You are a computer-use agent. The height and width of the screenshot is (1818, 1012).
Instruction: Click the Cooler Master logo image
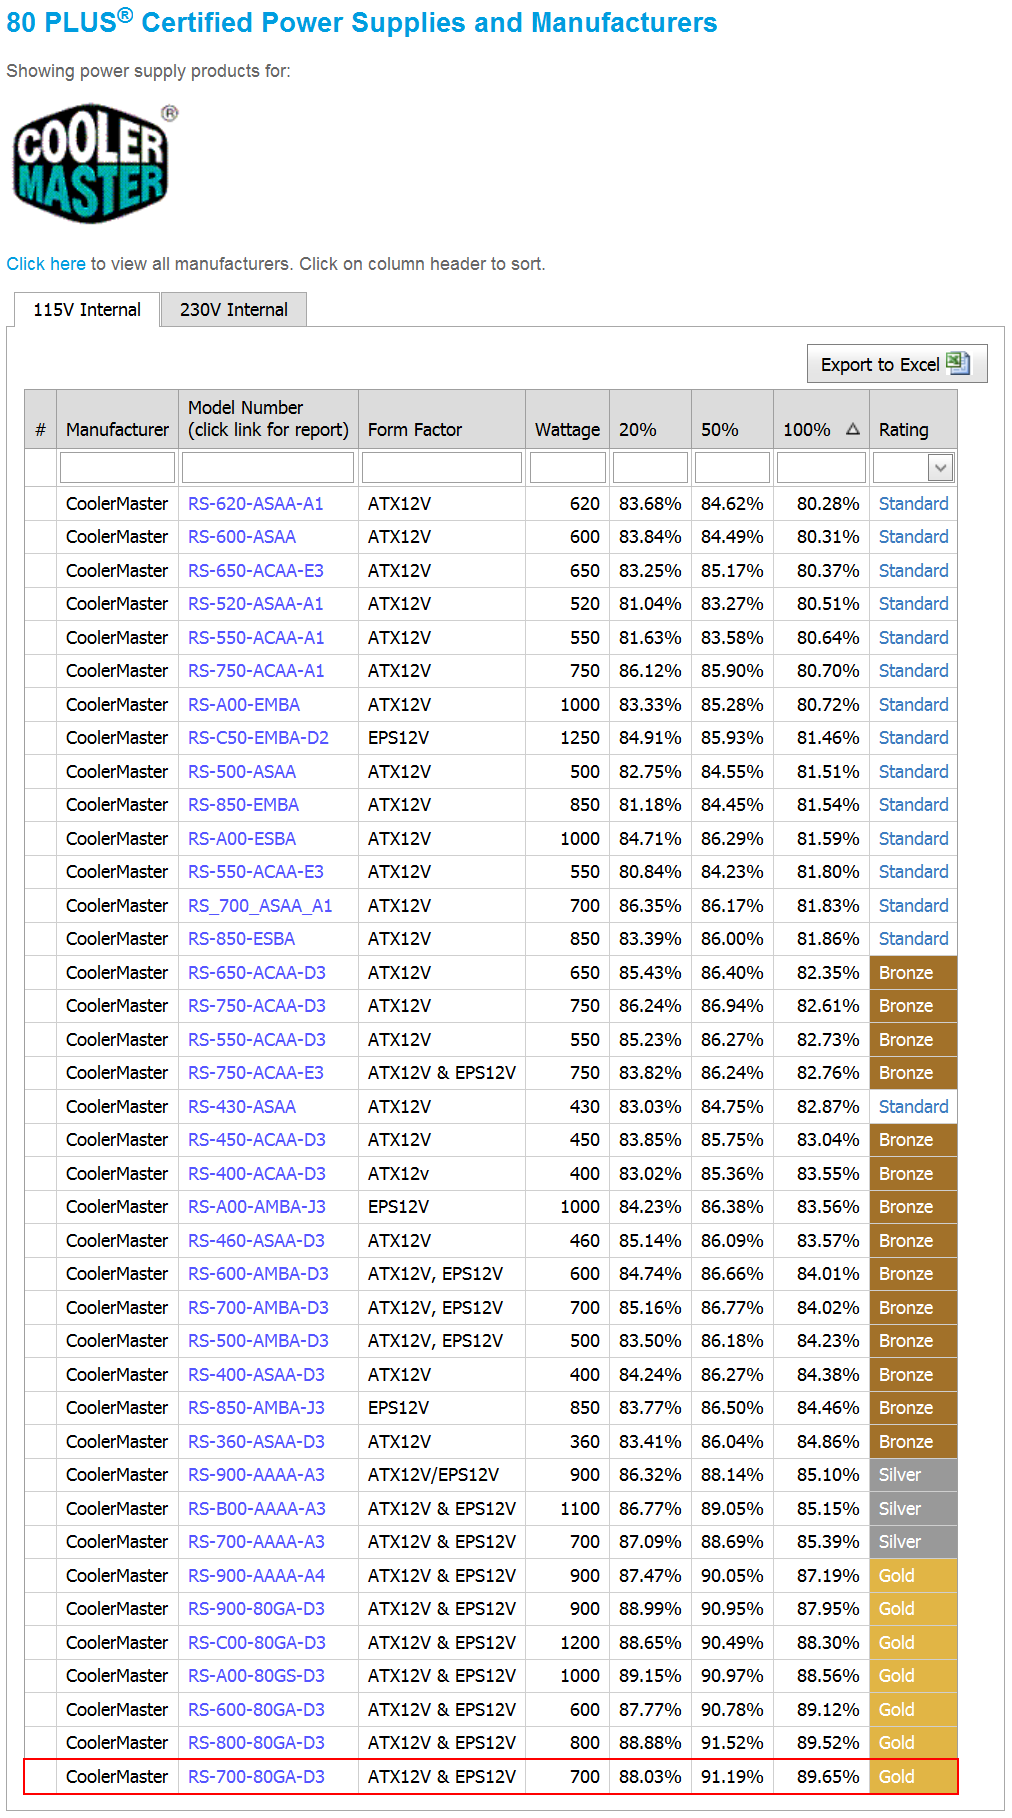(x=94, y=163)
